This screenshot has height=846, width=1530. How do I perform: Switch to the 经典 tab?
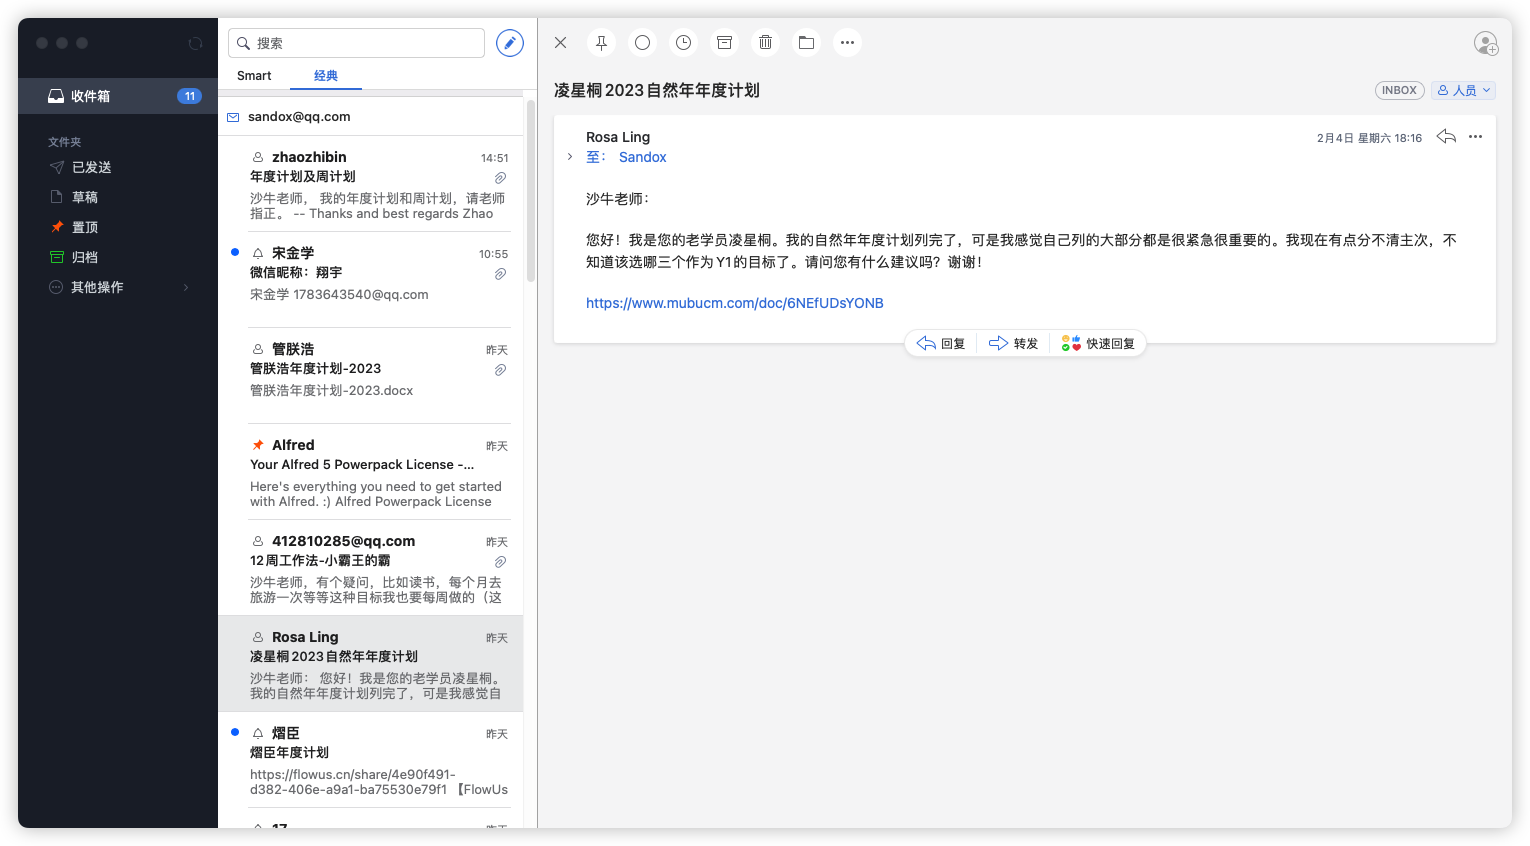326,76
